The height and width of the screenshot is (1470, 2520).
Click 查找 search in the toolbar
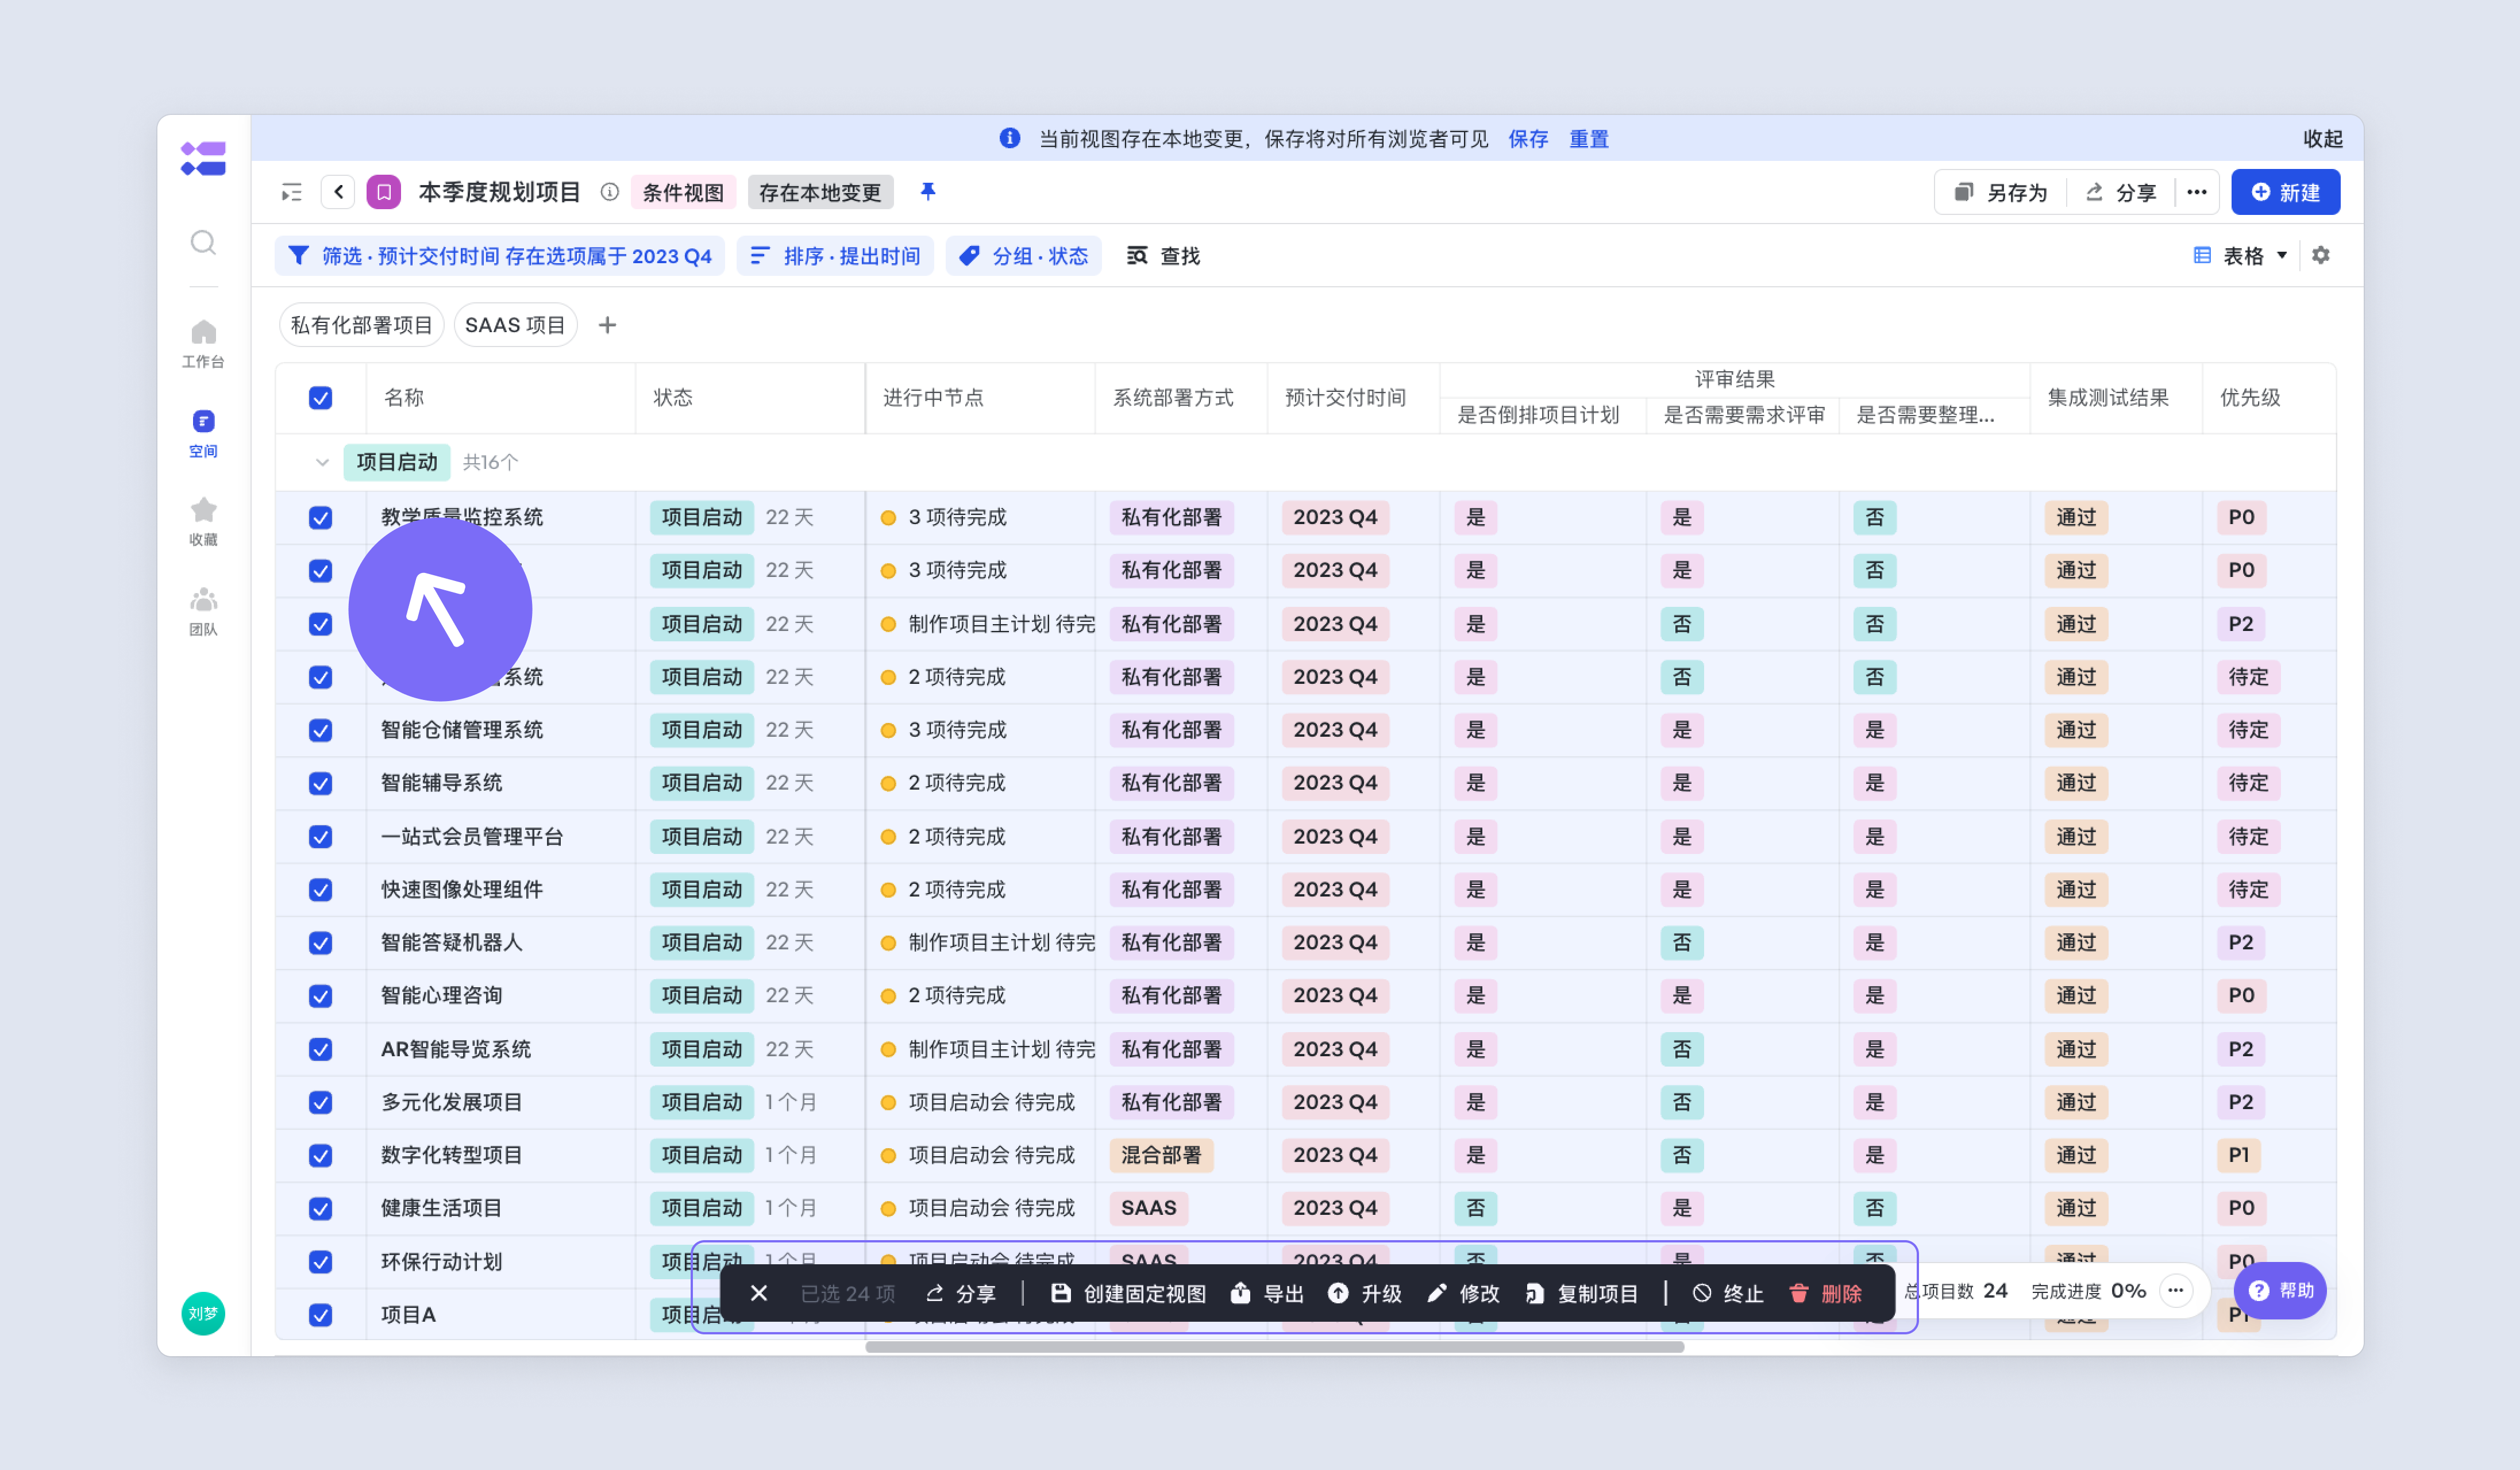pos(1163,256)
